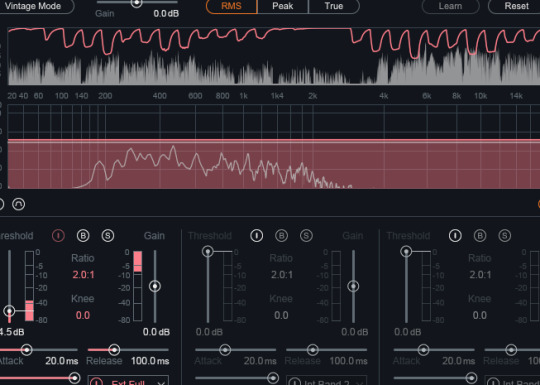Click band 3 bottom mix slider handle
Viewport: 540px width, 385px height.
pos(471,378)
